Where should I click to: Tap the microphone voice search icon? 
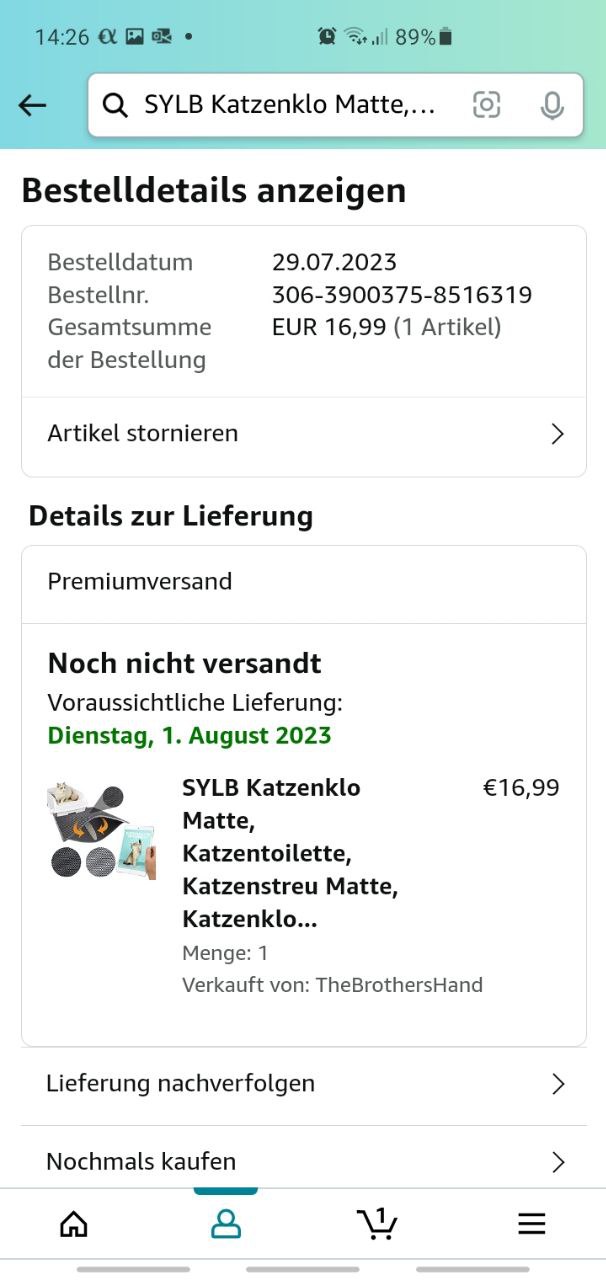pyautogui.click(x=552, y=105)
